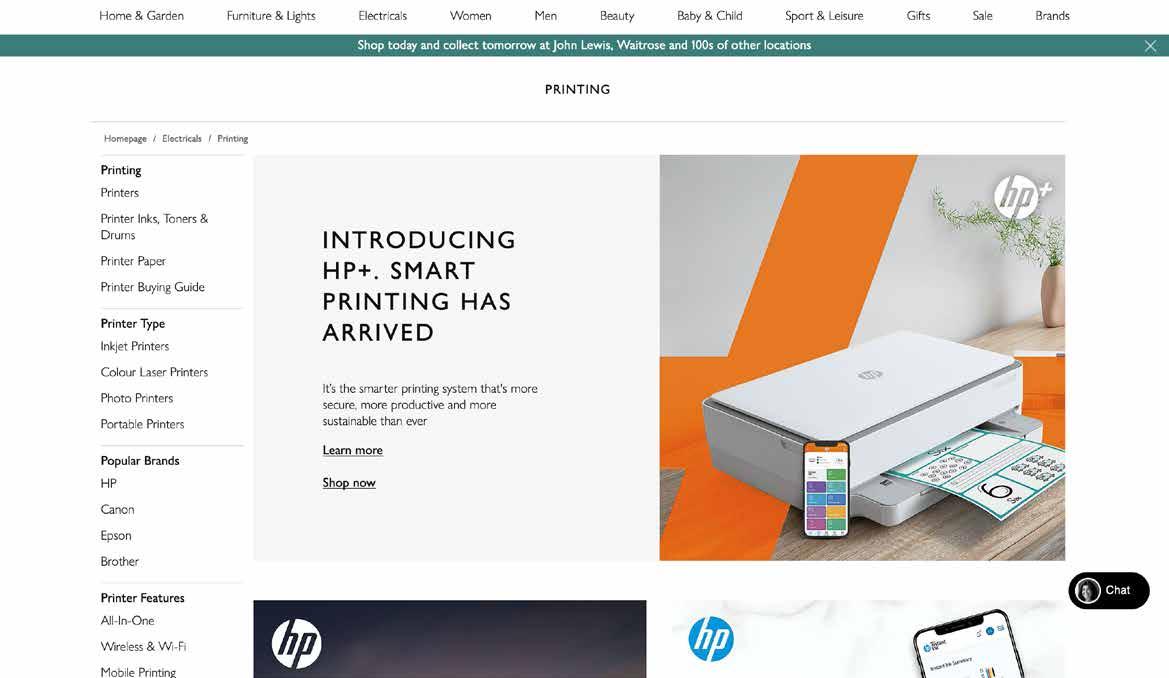Browse Colour Laser Printers
The image size is (1169, 678).
coord(154,372)
